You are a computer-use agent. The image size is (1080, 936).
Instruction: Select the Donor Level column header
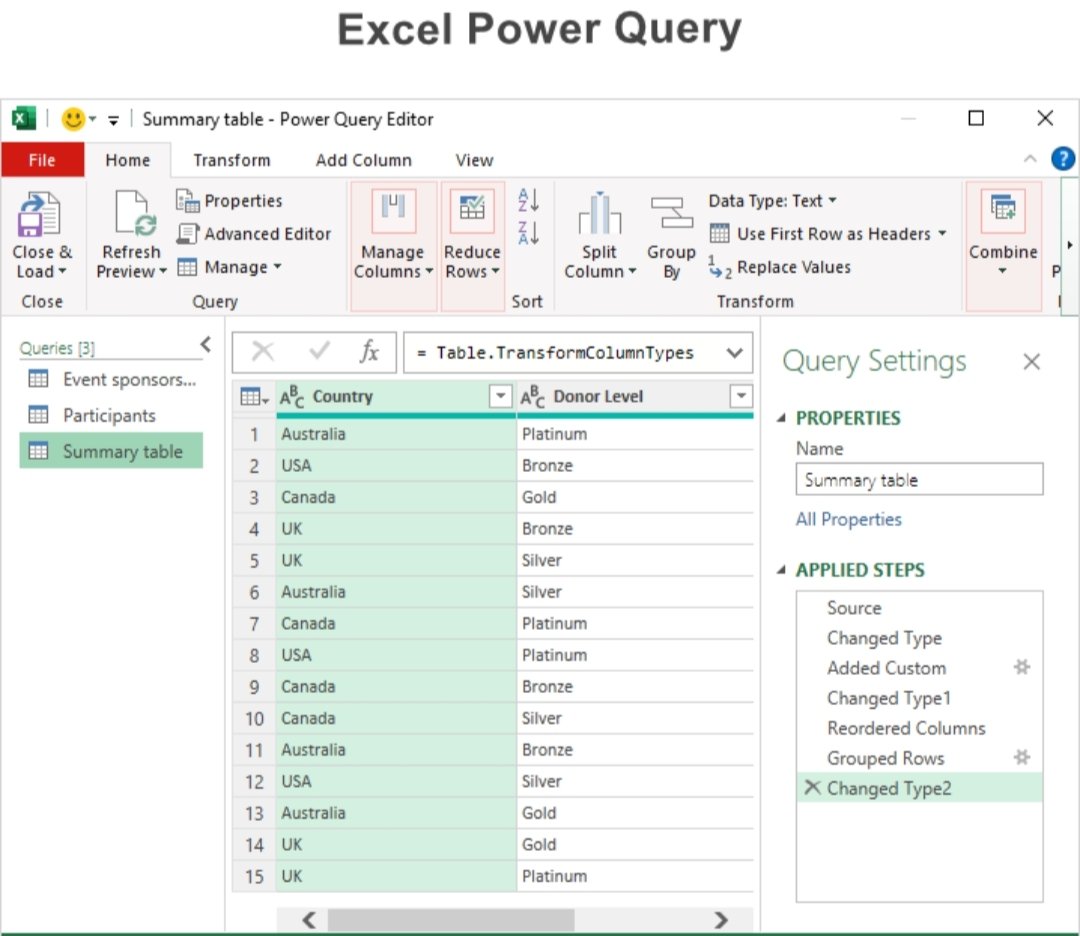pyautogui.click(x=636, y=397)
